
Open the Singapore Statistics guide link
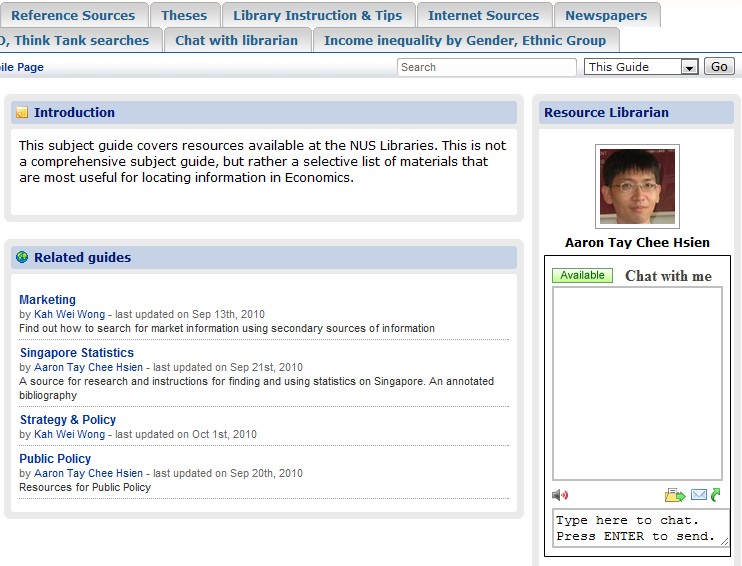[x=76, y=353]
